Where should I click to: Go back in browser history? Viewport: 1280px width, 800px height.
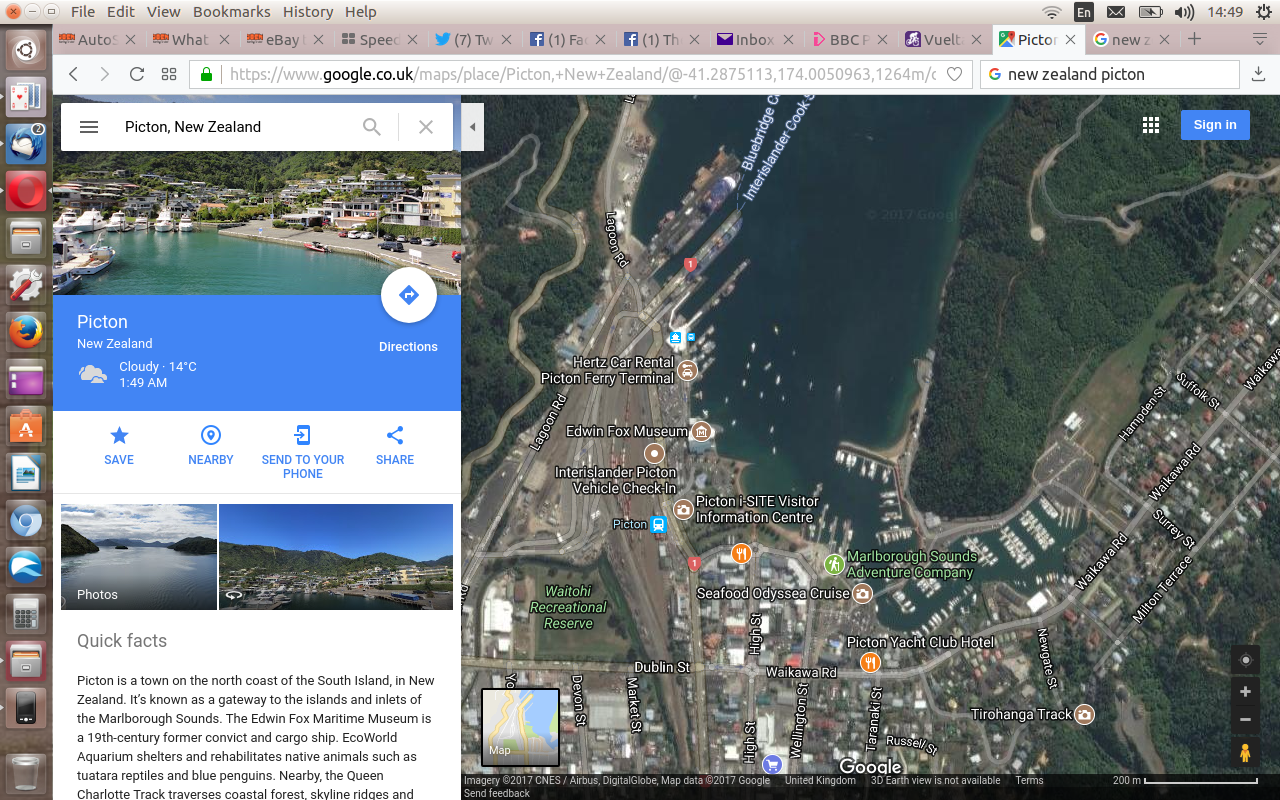[x=73, y=74]
